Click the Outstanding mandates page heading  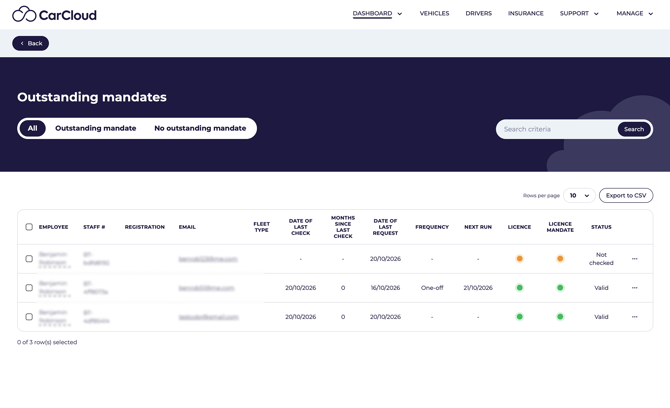coord(92,97)
